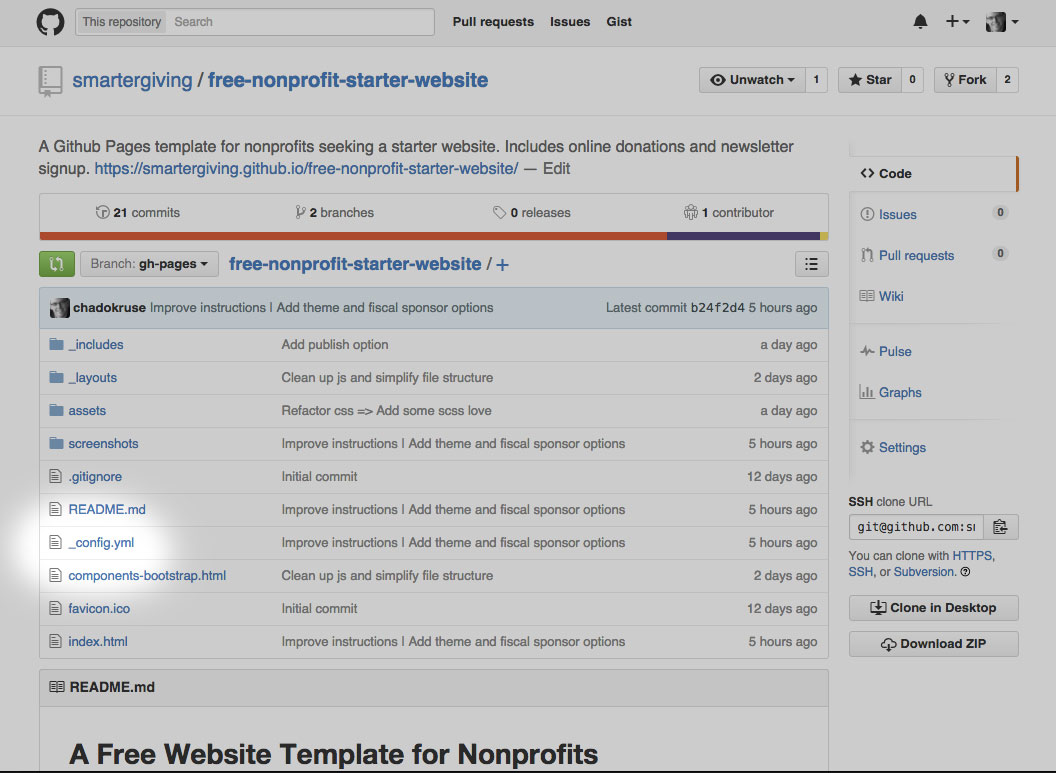The image size is (1056, 773).
Task: View the 0 releases page
Action: [532, 213]
